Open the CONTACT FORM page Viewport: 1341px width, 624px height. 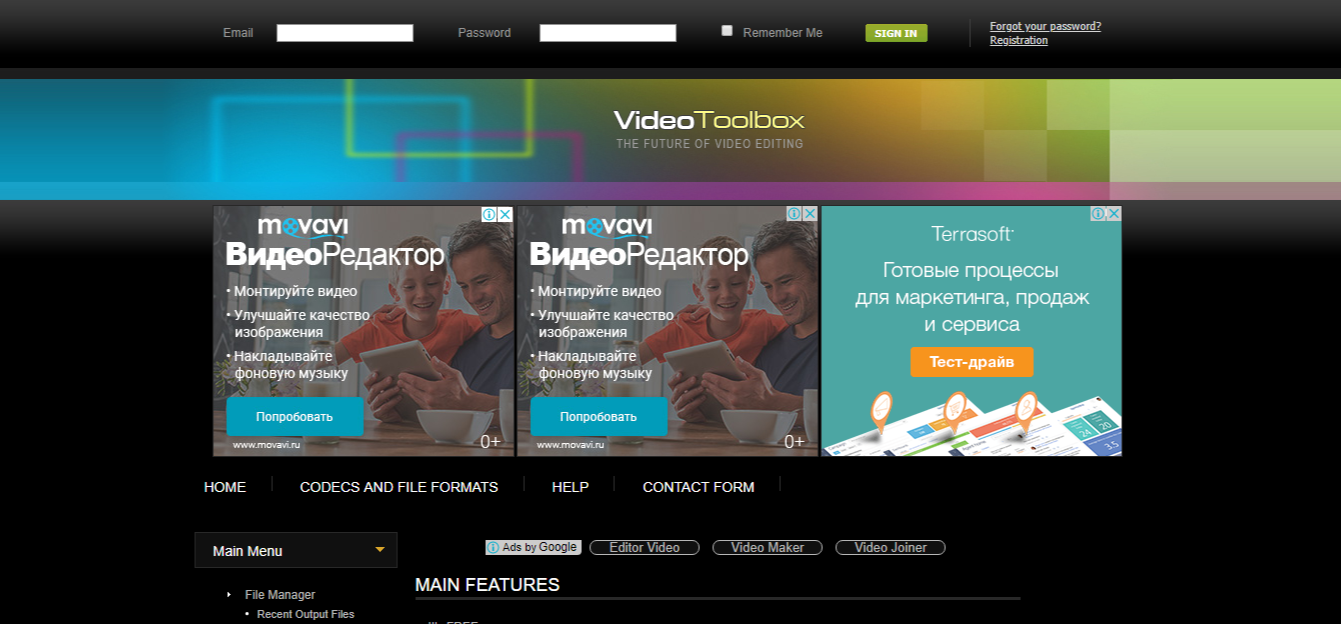698,487
